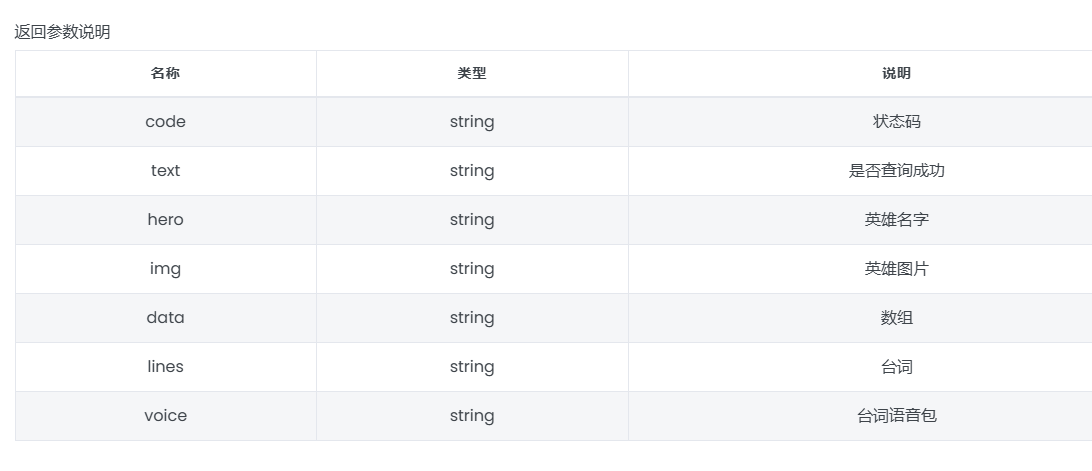Click the string type in code row
This screenshot has height=471, width=1092.
point(472,122)
